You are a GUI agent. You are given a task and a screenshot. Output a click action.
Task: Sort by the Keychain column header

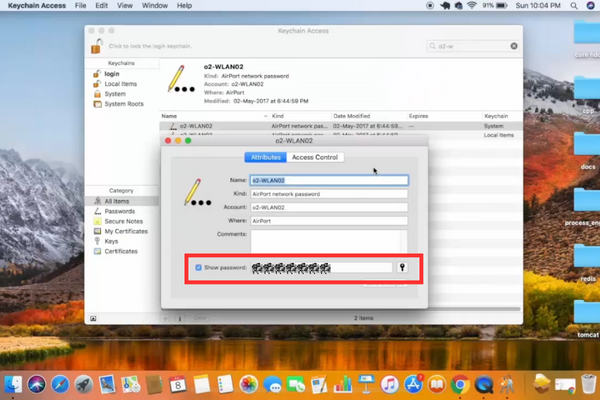[502, 116]
